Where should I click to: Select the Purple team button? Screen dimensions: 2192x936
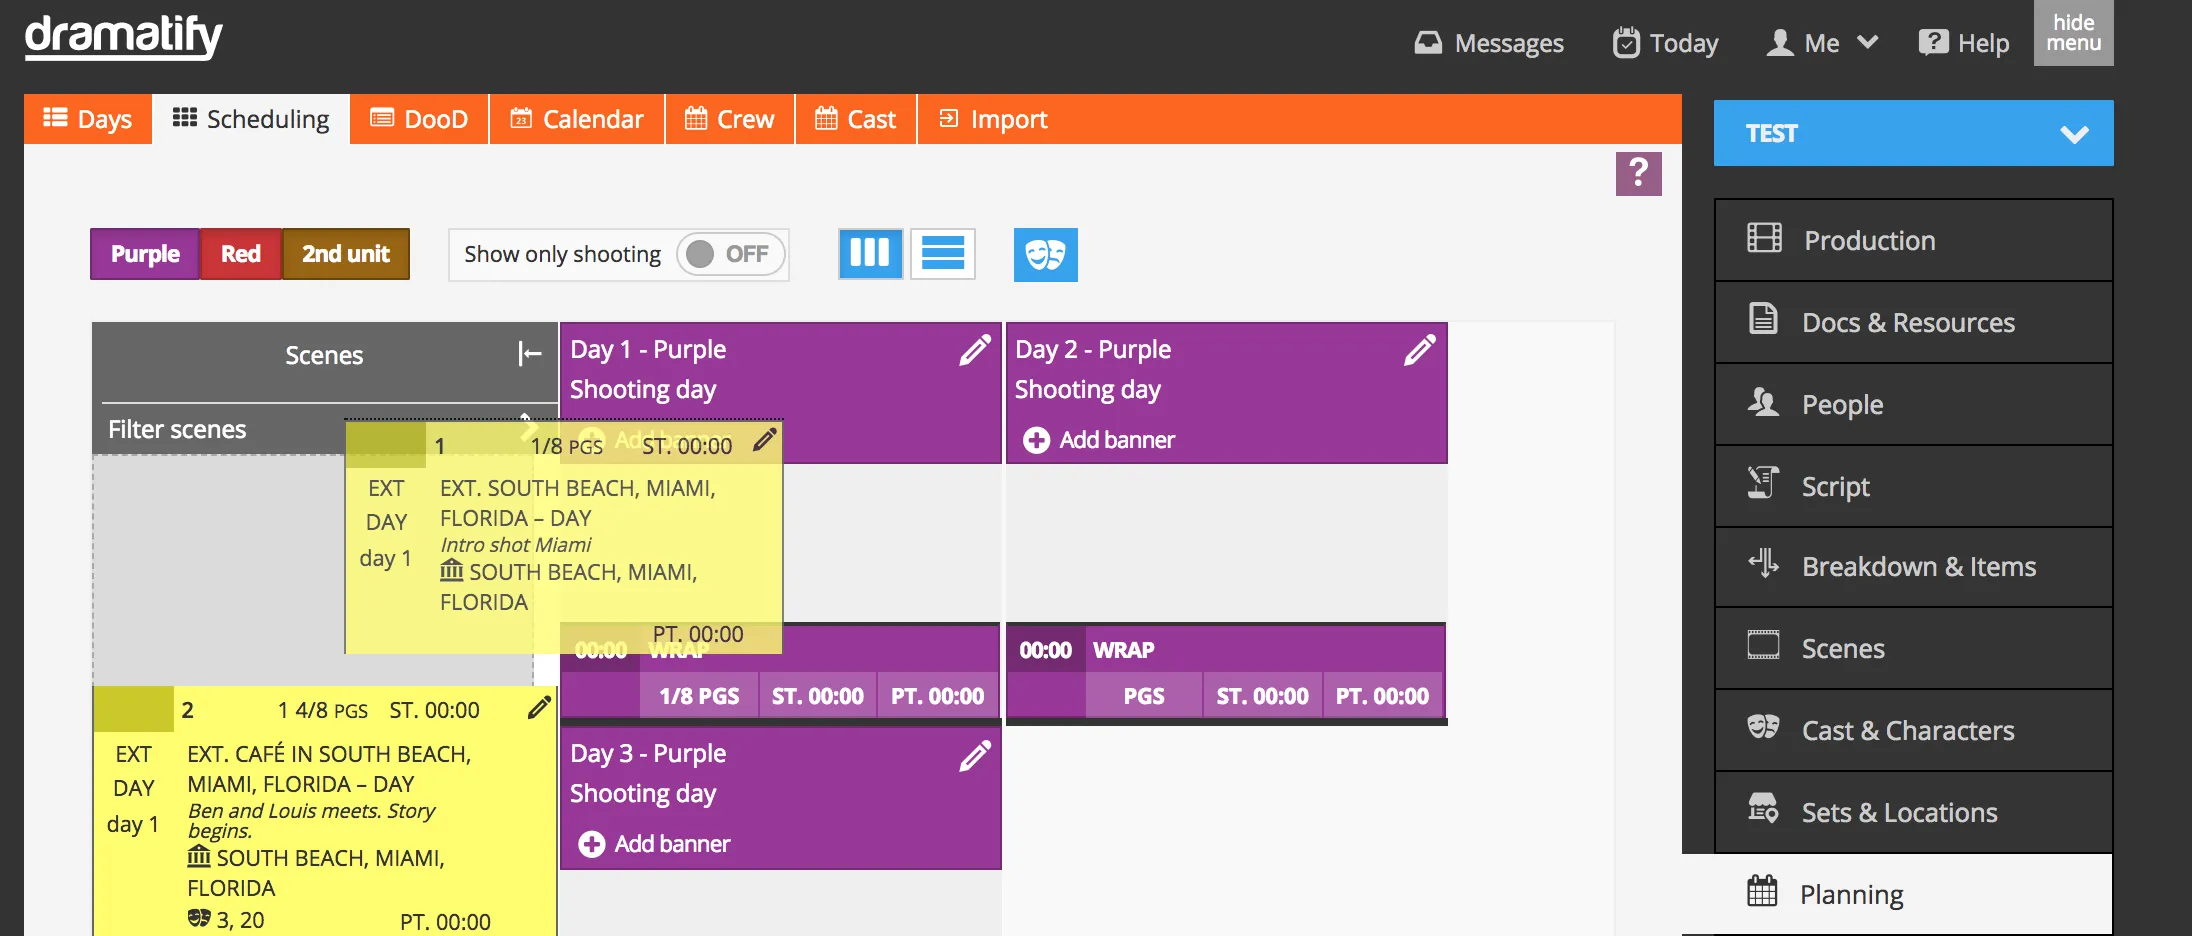click(145, 254)
